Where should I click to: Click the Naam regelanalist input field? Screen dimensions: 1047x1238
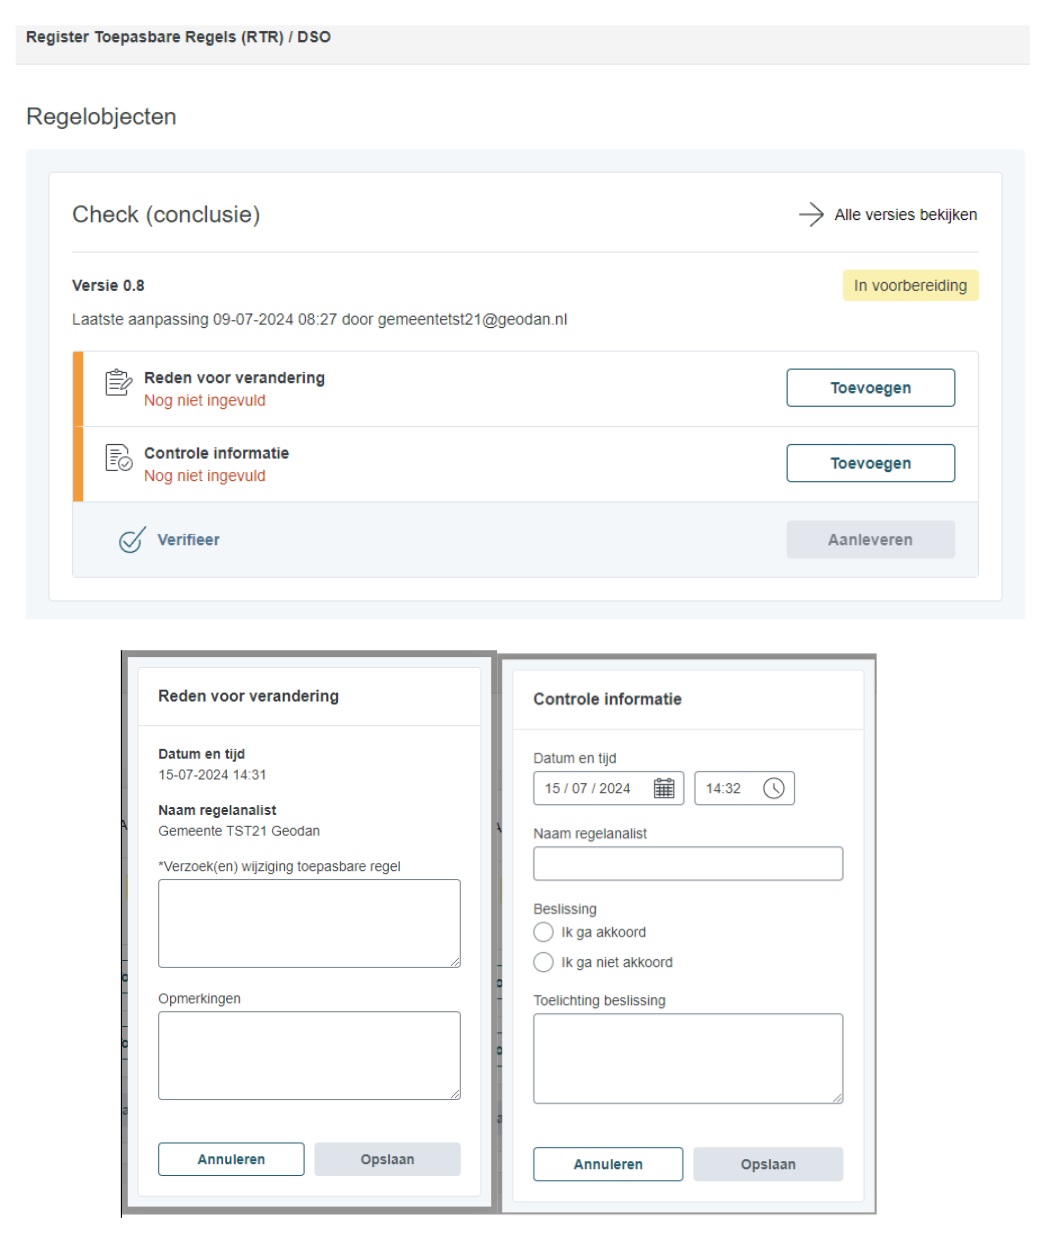click(x=688, y=864)
